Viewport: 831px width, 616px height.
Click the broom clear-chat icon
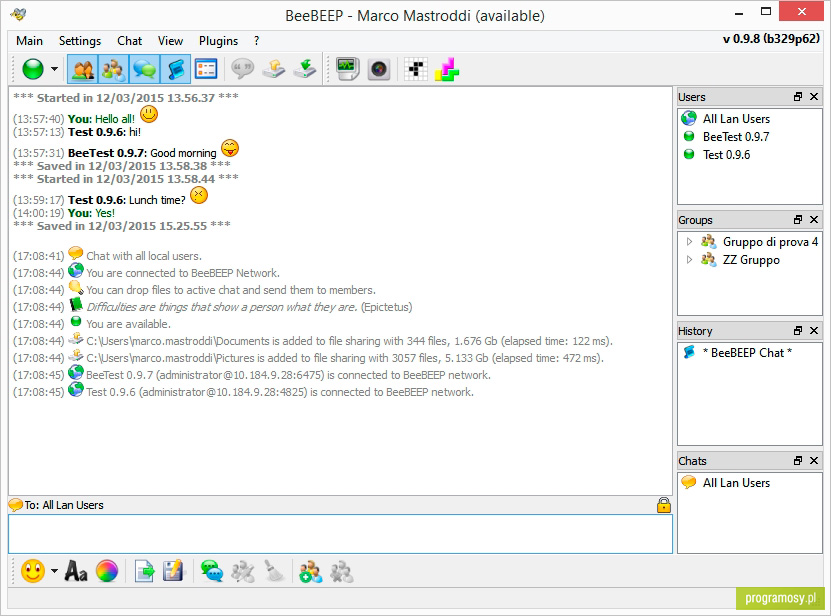pos(274,571)
